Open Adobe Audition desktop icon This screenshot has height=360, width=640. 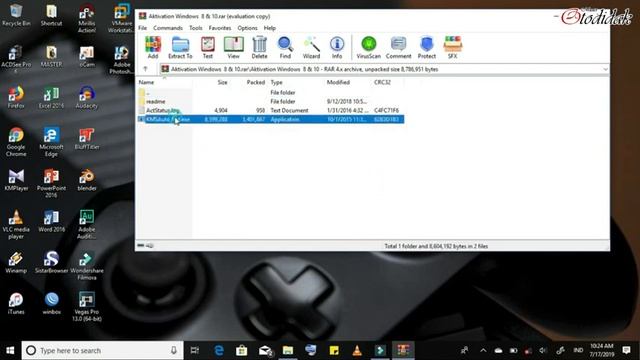click(87, 224)
